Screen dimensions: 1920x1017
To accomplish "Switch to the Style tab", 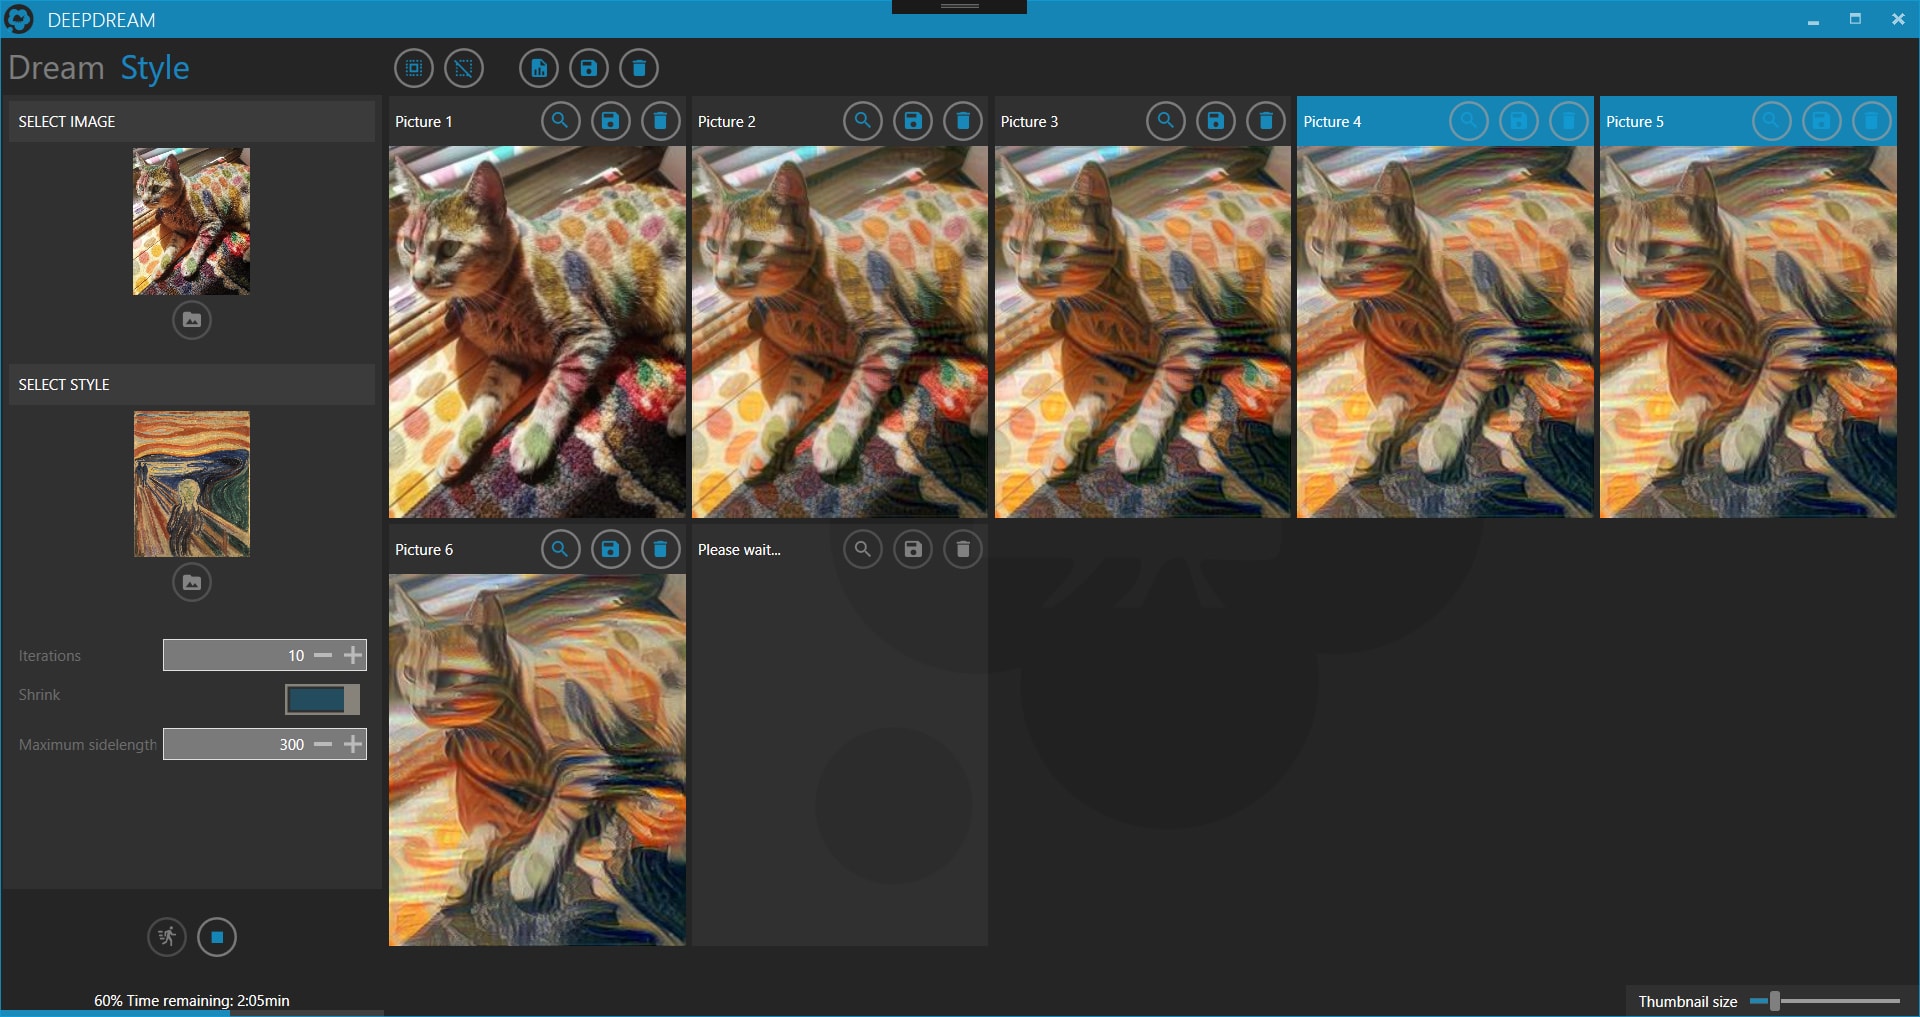I will point(155,68).
